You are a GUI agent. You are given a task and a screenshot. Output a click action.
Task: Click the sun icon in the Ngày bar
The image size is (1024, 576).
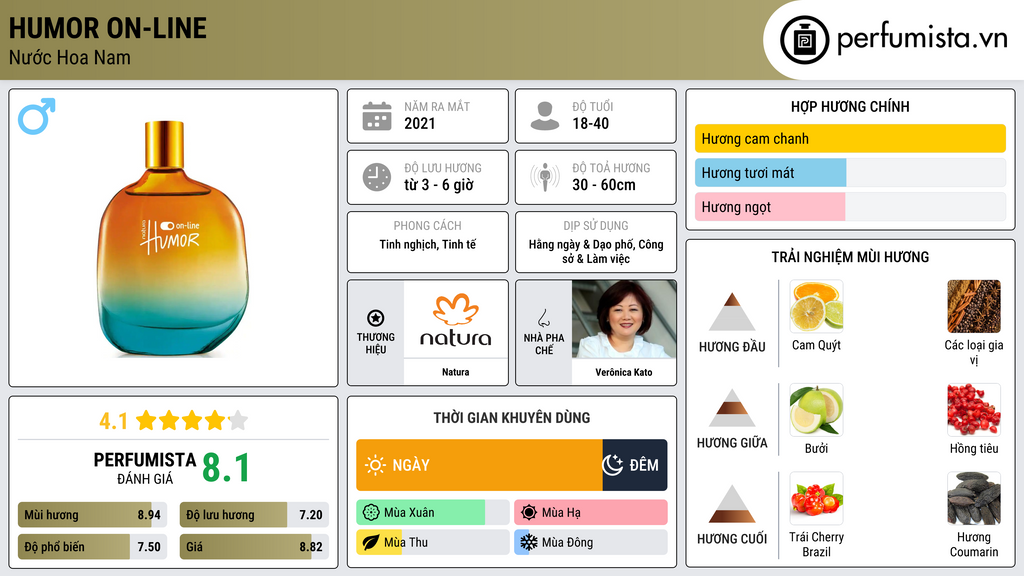click(375, 465)
